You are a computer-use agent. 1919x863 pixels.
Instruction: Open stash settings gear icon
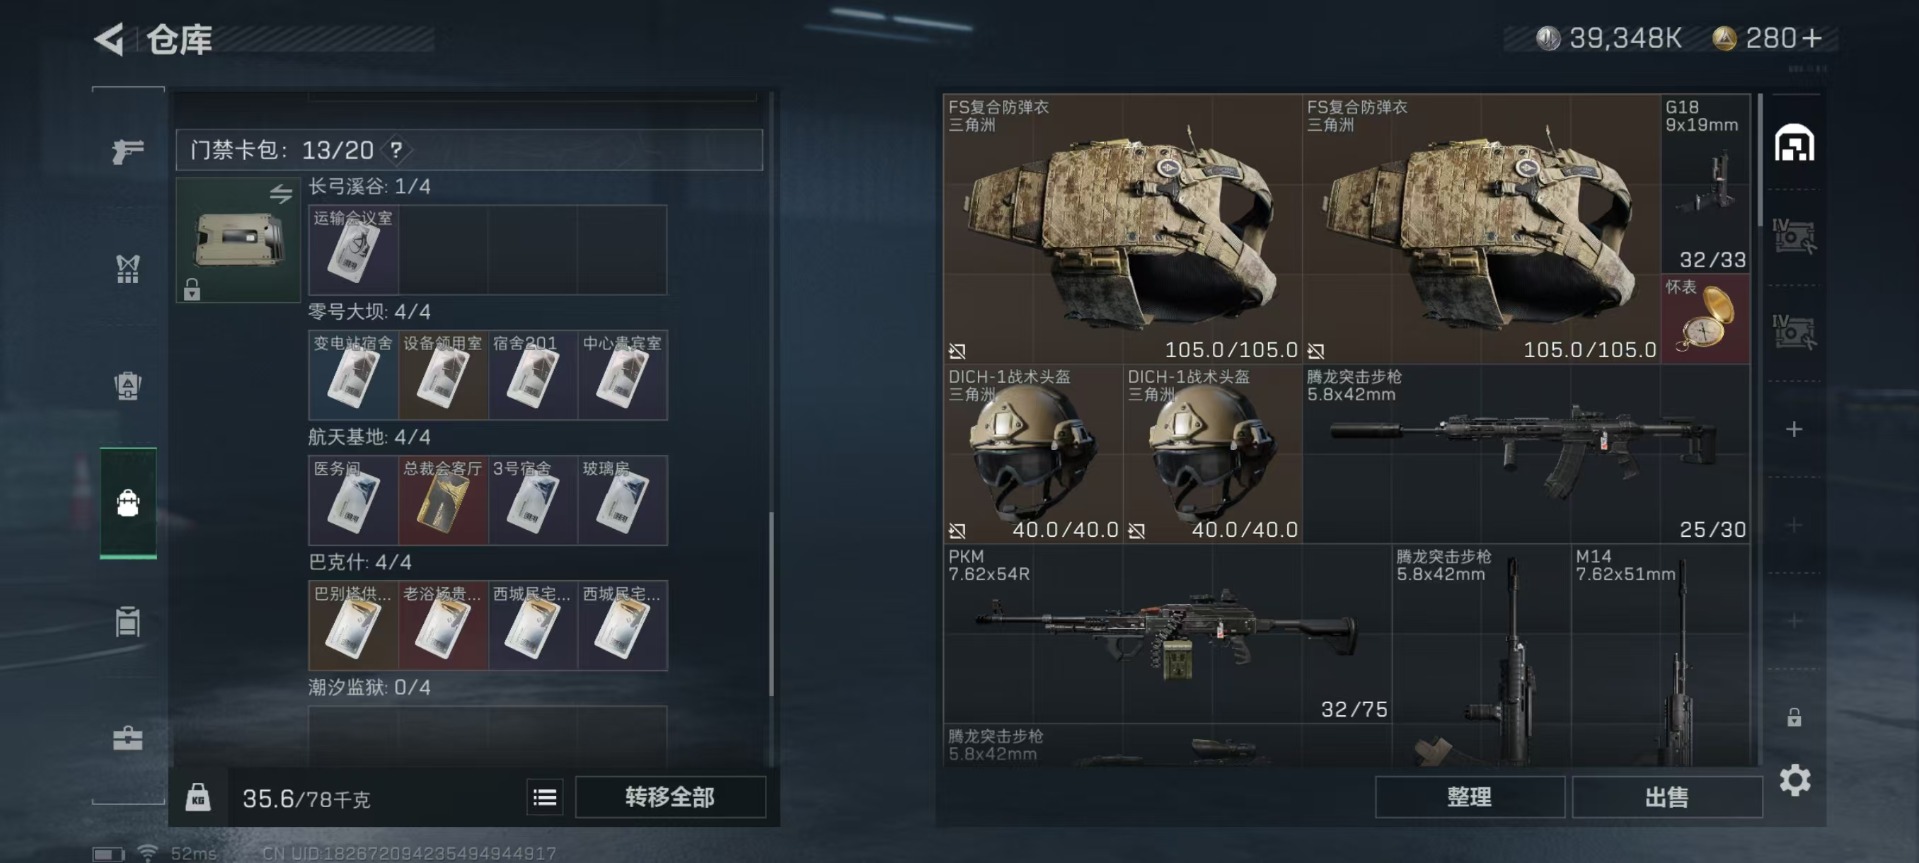[1795, 780]
